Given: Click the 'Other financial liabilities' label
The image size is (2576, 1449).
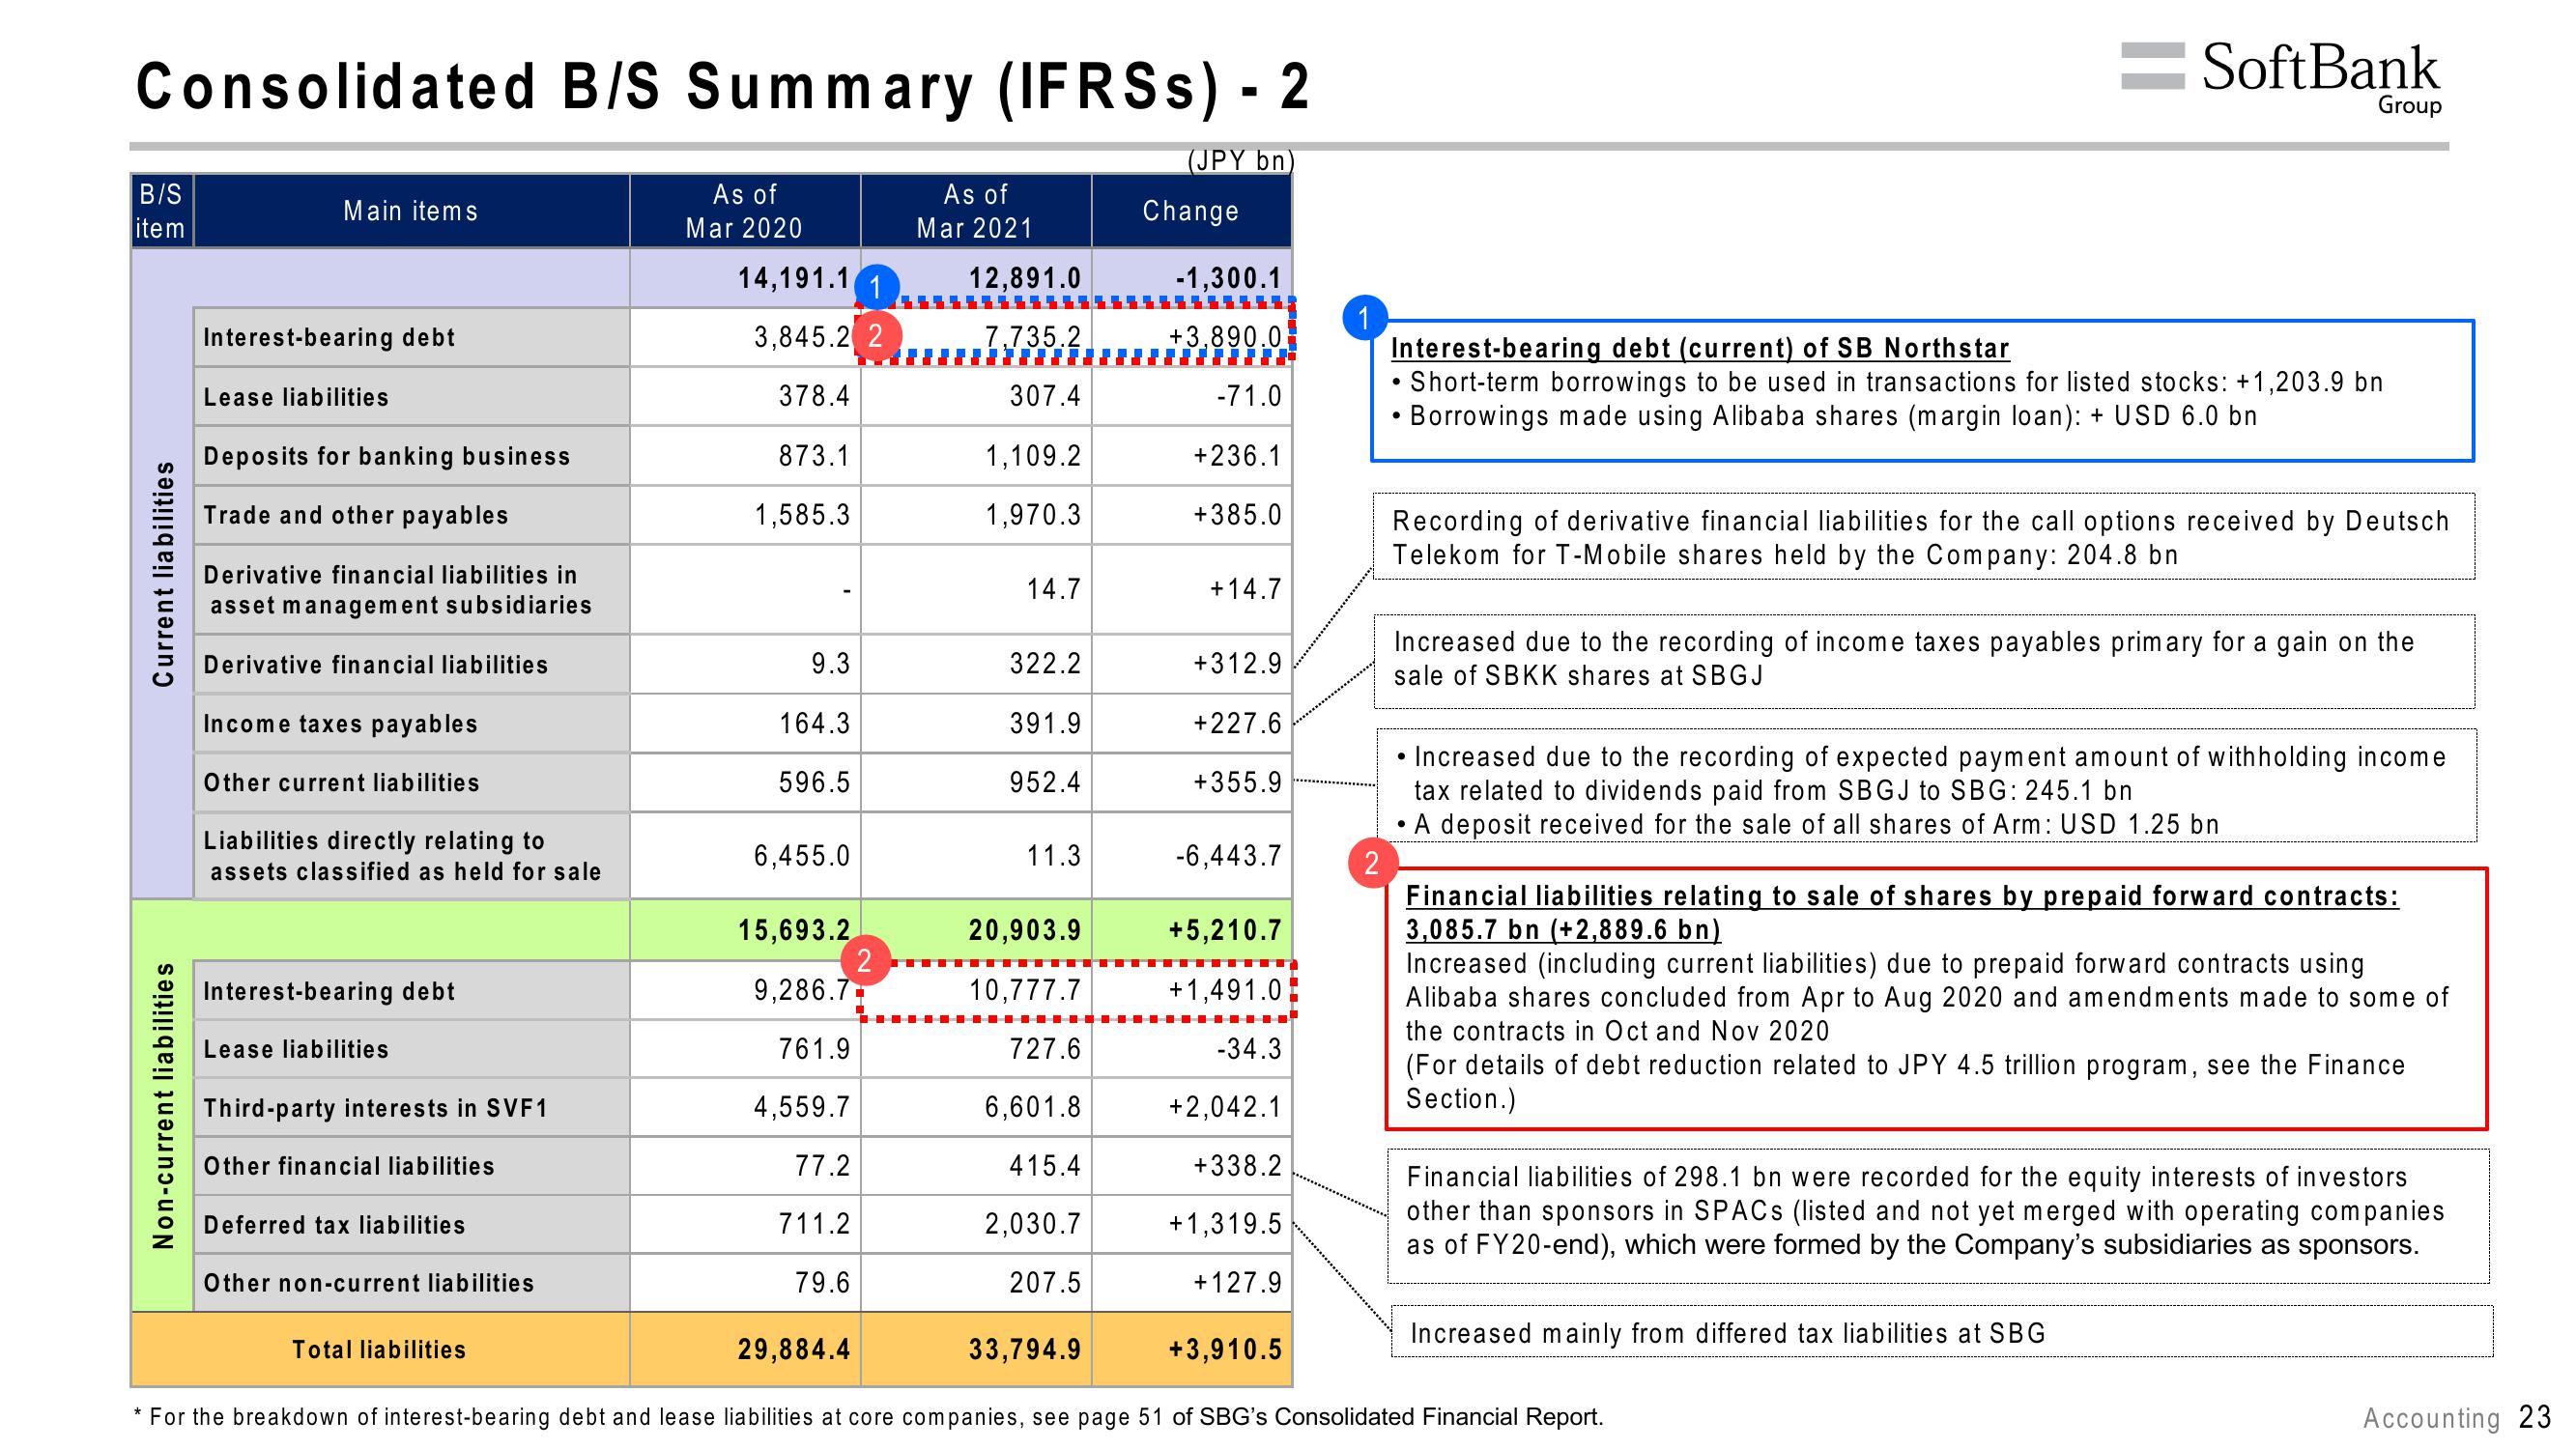Looking at the screenshot, I should [349, 1166].
